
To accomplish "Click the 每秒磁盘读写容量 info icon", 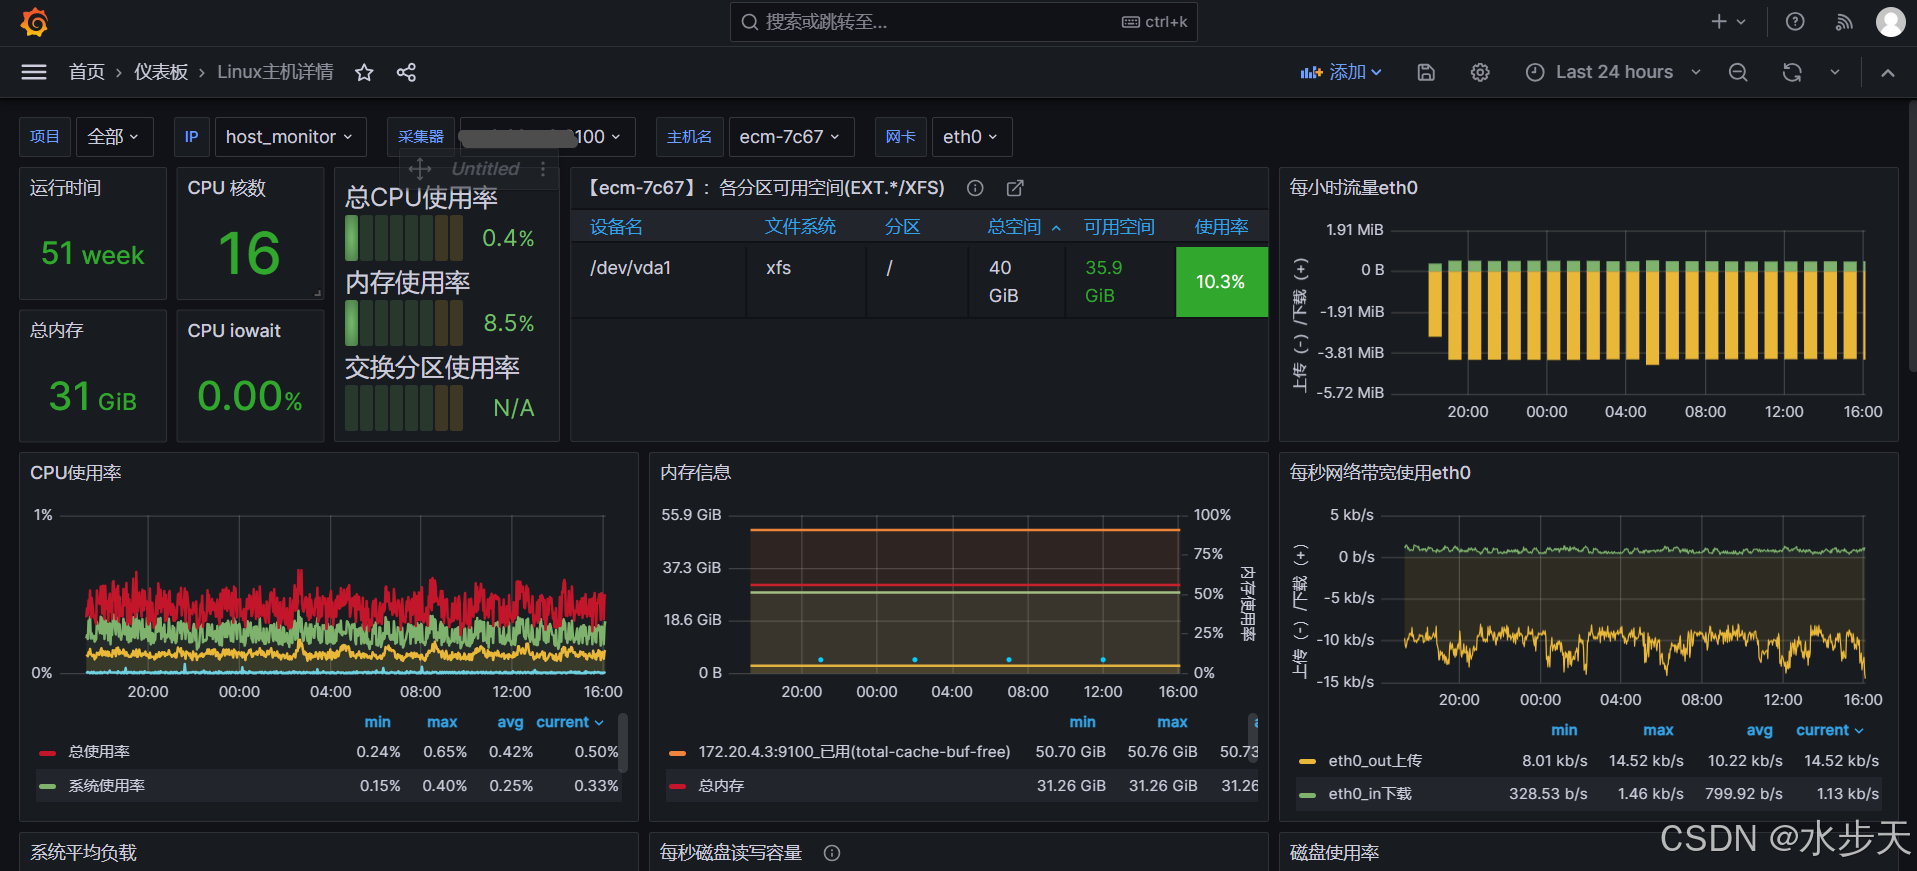I will [x=832, y=853].
